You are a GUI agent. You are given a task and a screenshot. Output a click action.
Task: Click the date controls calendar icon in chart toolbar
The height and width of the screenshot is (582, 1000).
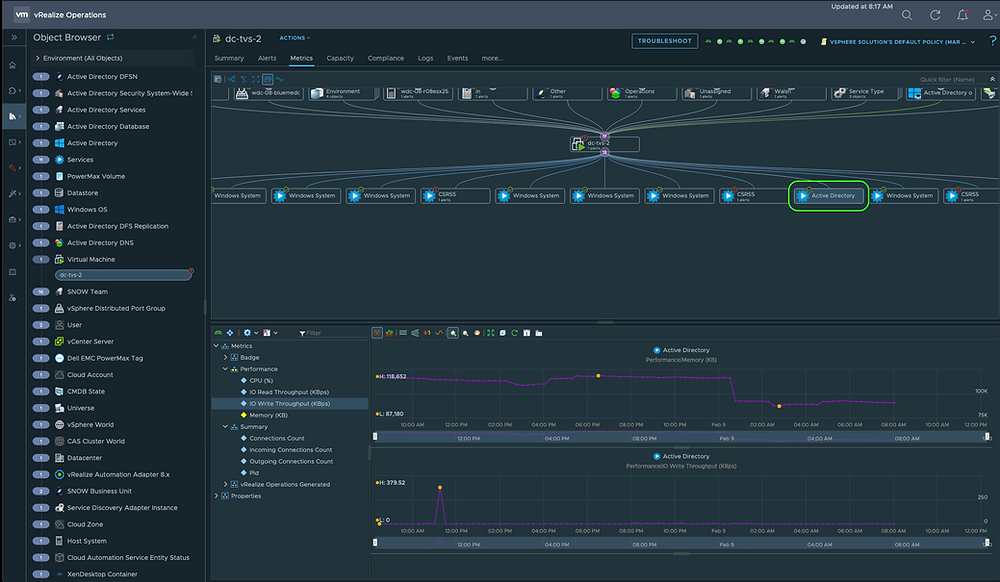pyautogui.click(x=527, y=333)
